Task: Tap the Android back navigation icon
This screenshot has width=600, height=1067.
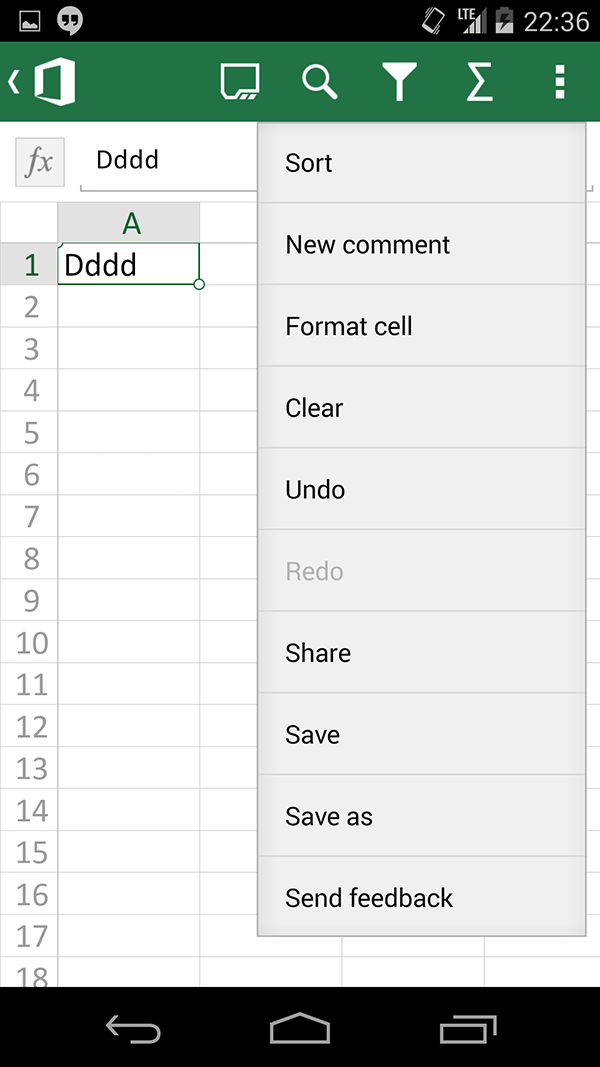Action: coord(133,1028)
